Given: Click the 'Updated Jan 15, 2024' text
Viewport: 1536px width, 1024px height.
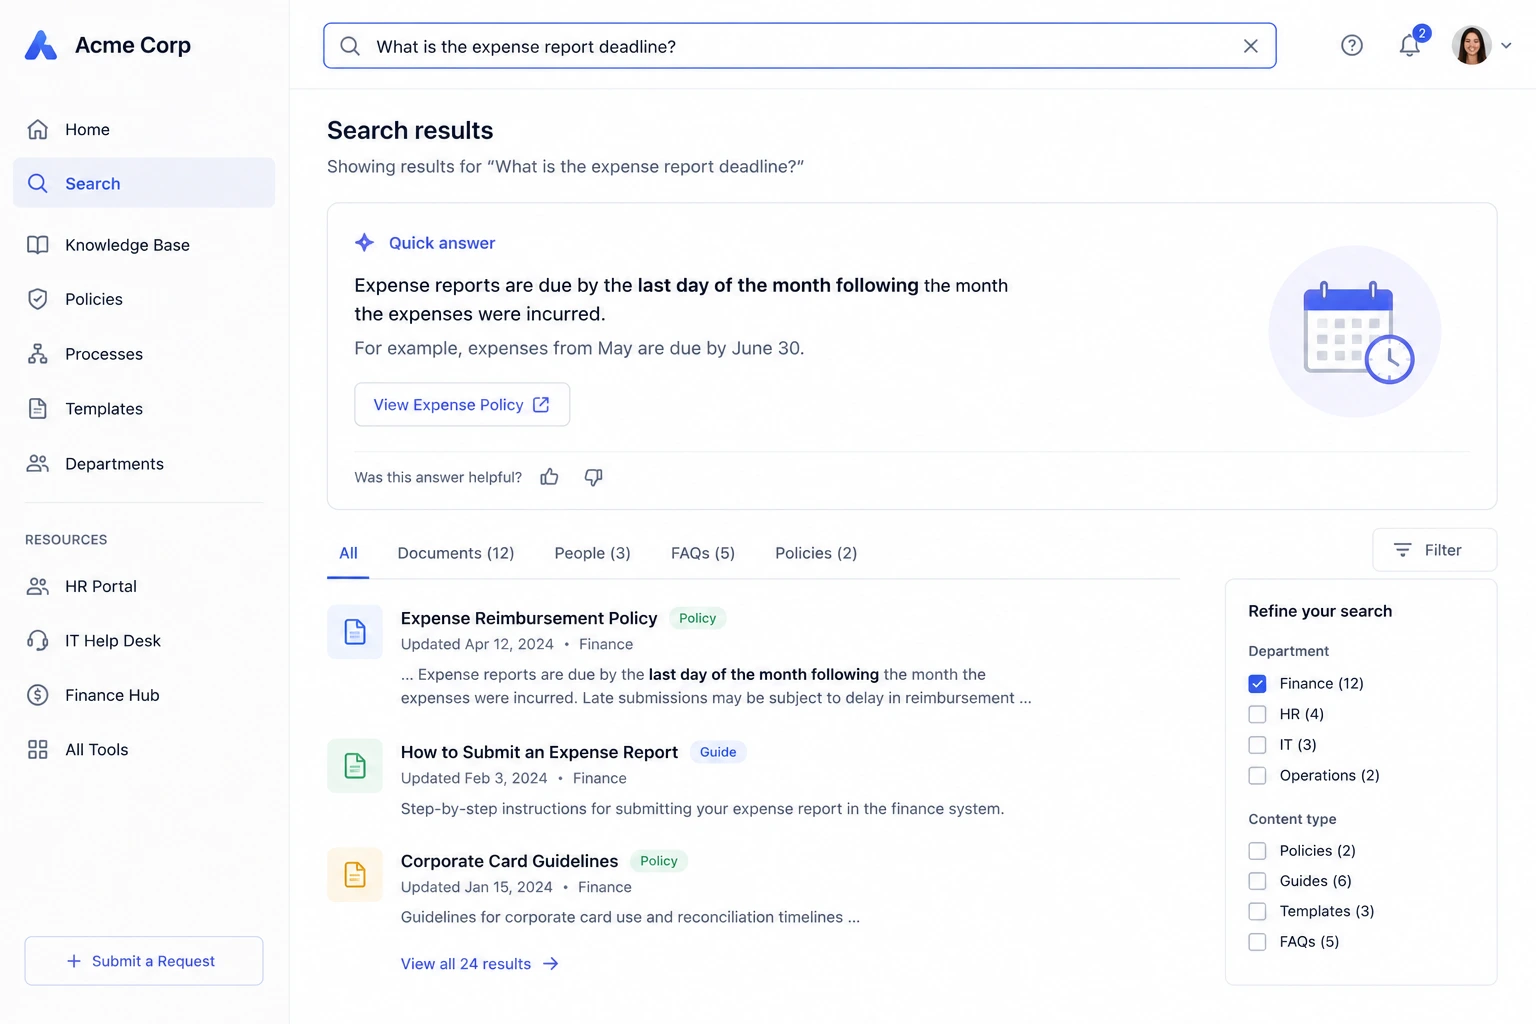Looking at the screenshot, I should [x=476, y=887].
